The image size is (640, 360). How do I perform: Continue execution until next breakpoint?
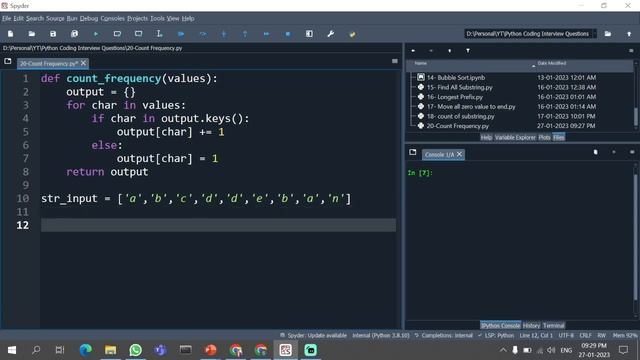pos(267,34)
